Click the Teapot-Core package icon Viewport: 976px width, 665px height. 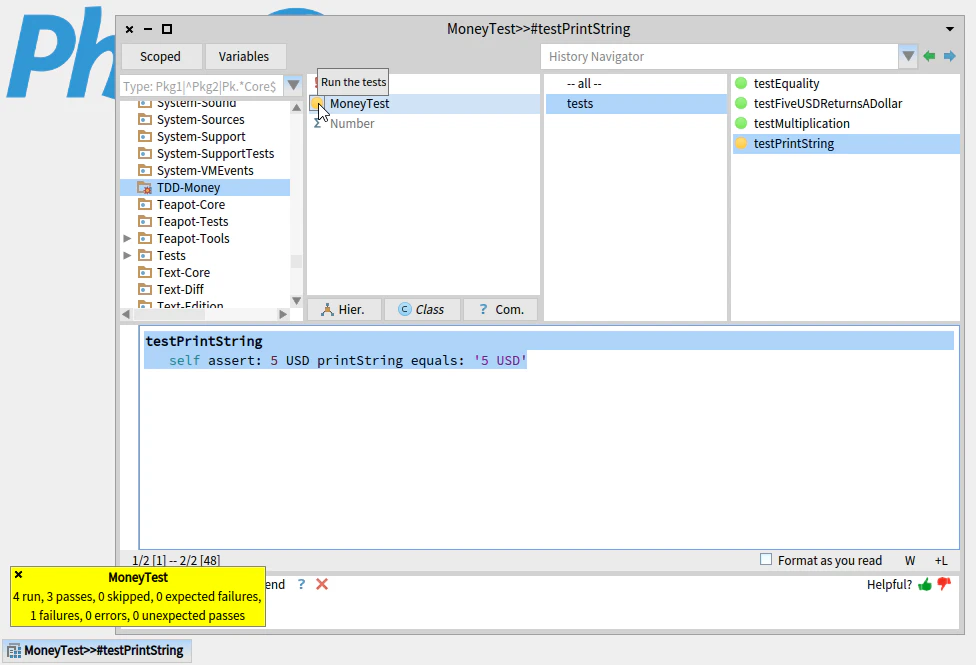pos(144,204)
